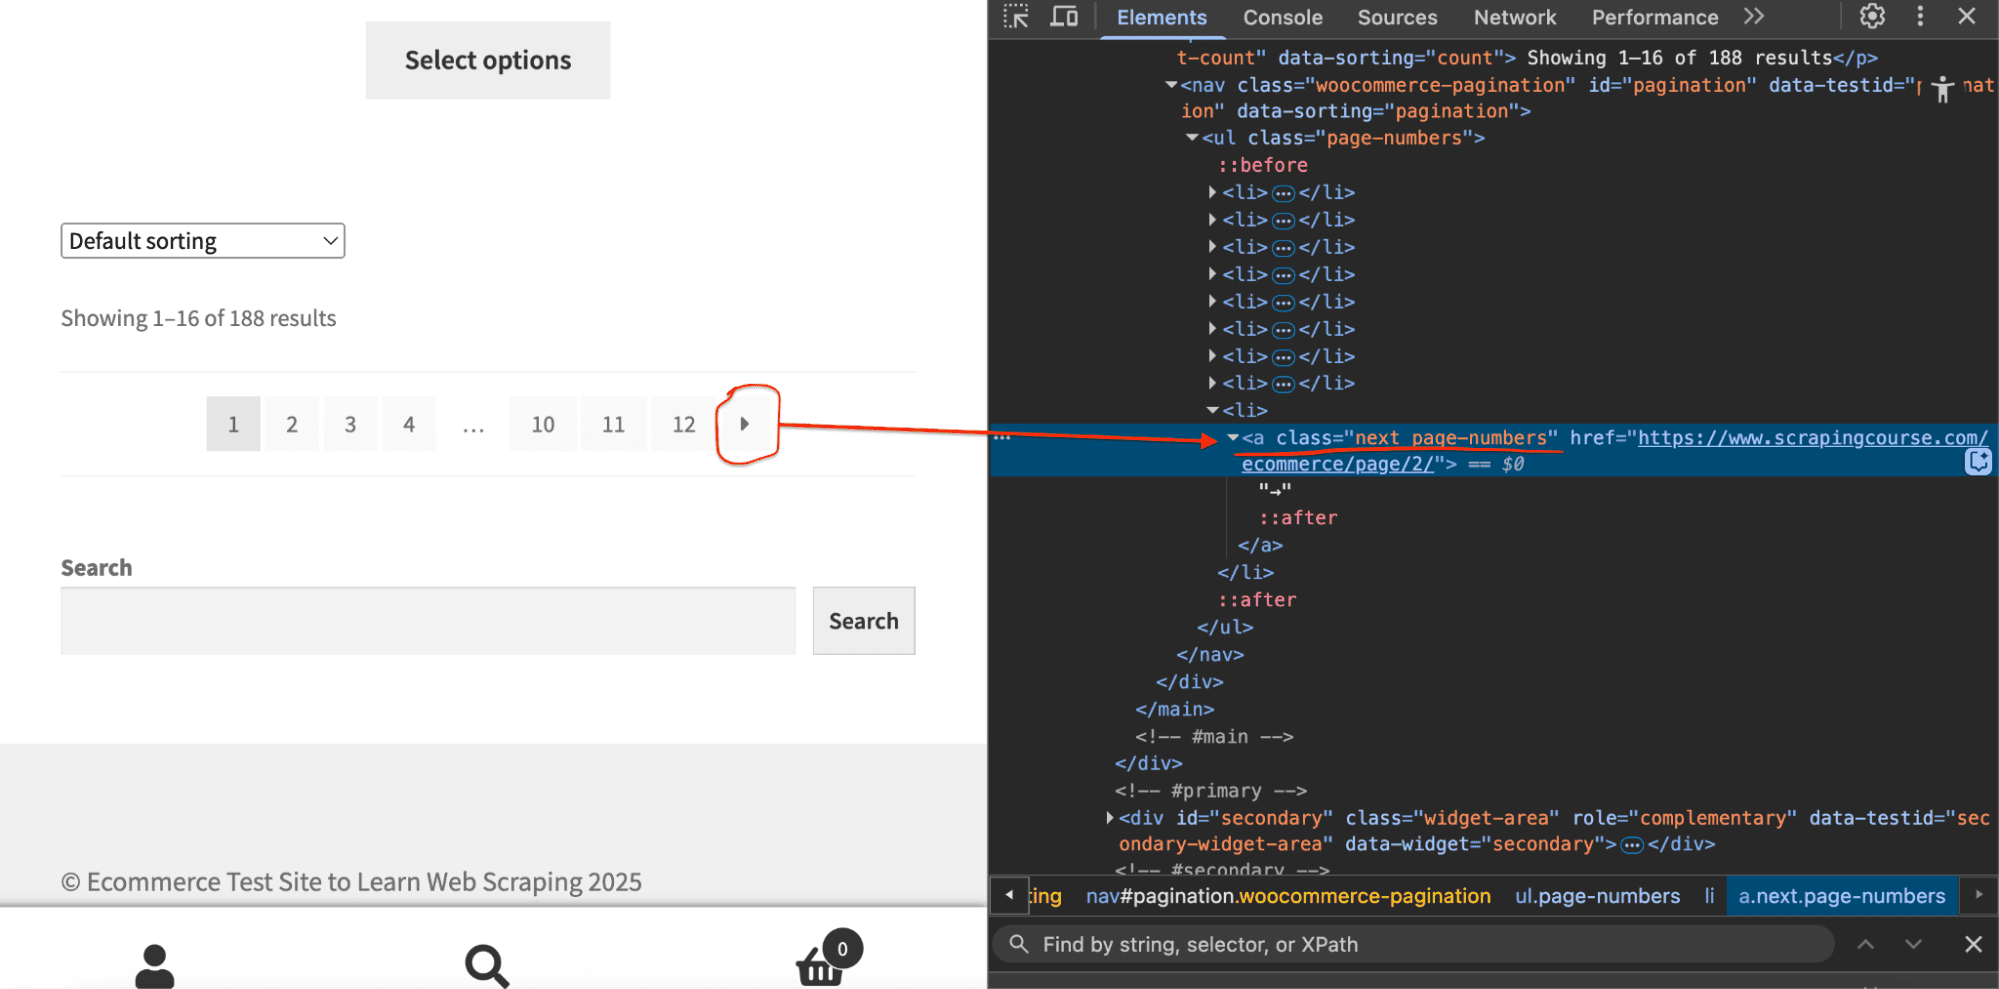Open the Default sorting dropdown
This screenshot has height=989, width=1999.
click(x=203, y=241)
